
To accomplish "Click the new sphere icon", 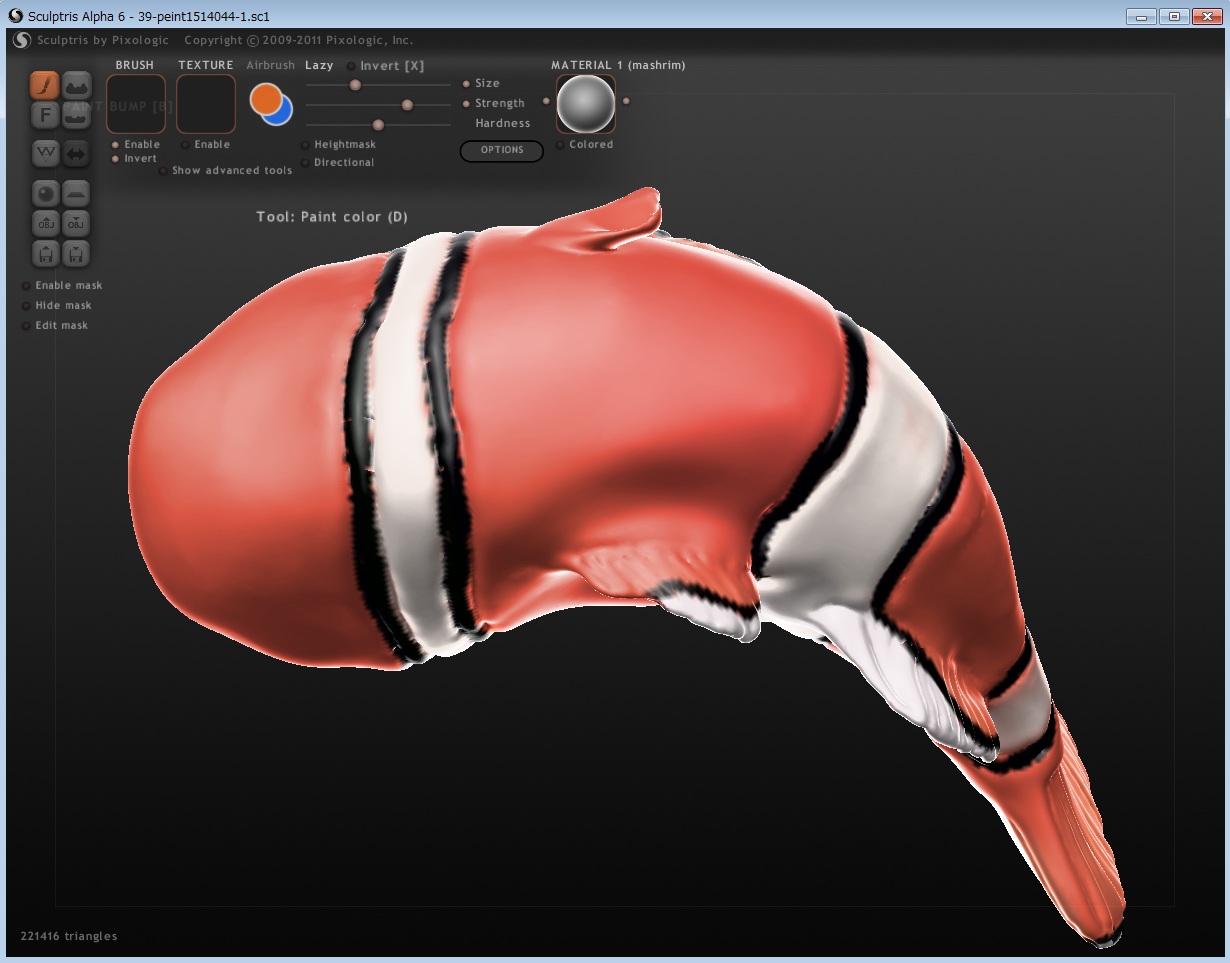I will tap(45, 193).
